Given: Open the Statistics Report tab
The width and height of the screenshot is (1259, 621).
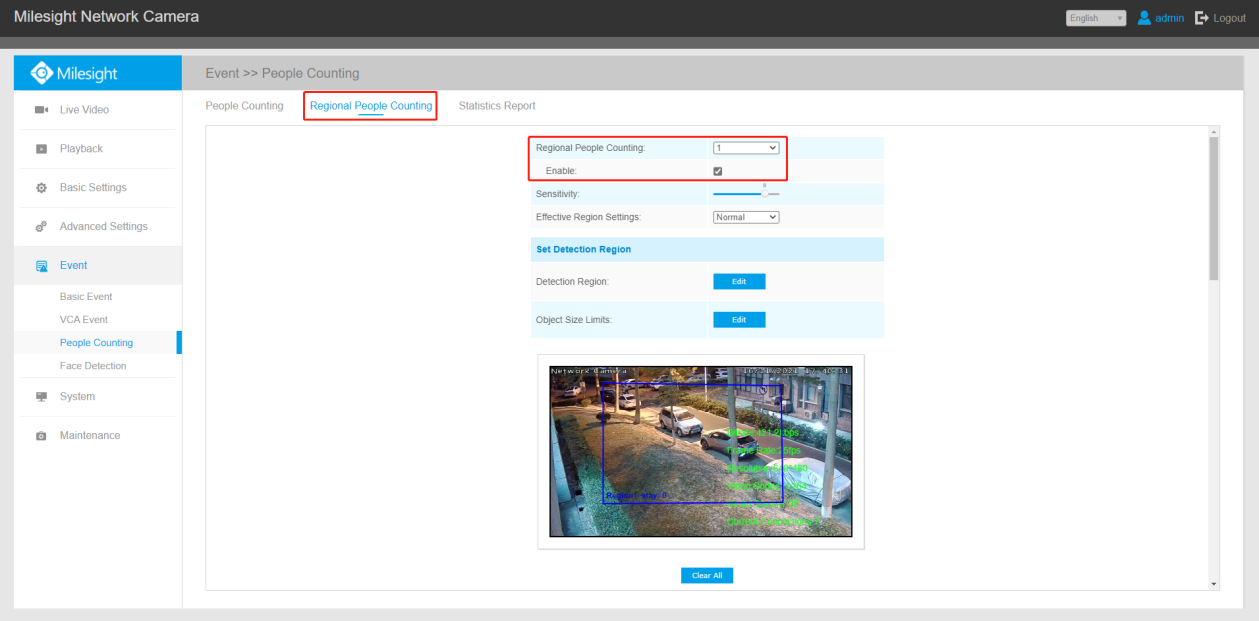Looking at the screenshot, I should pyautogui.click(x=497, y=106).
